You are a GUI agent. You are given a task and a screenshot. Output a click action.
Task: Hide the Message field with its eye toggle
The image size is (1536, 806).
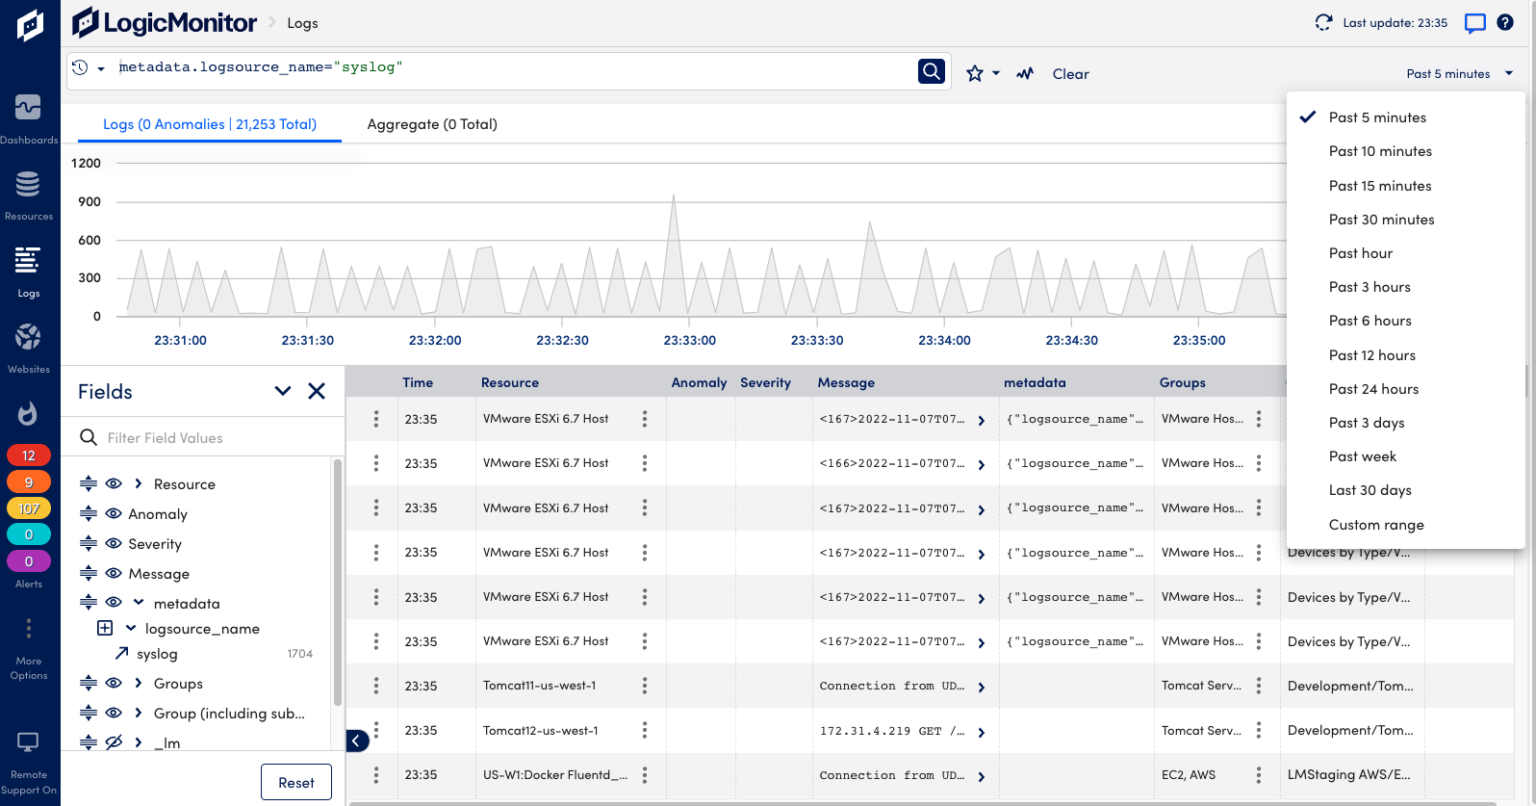click(x=113, y=573)
